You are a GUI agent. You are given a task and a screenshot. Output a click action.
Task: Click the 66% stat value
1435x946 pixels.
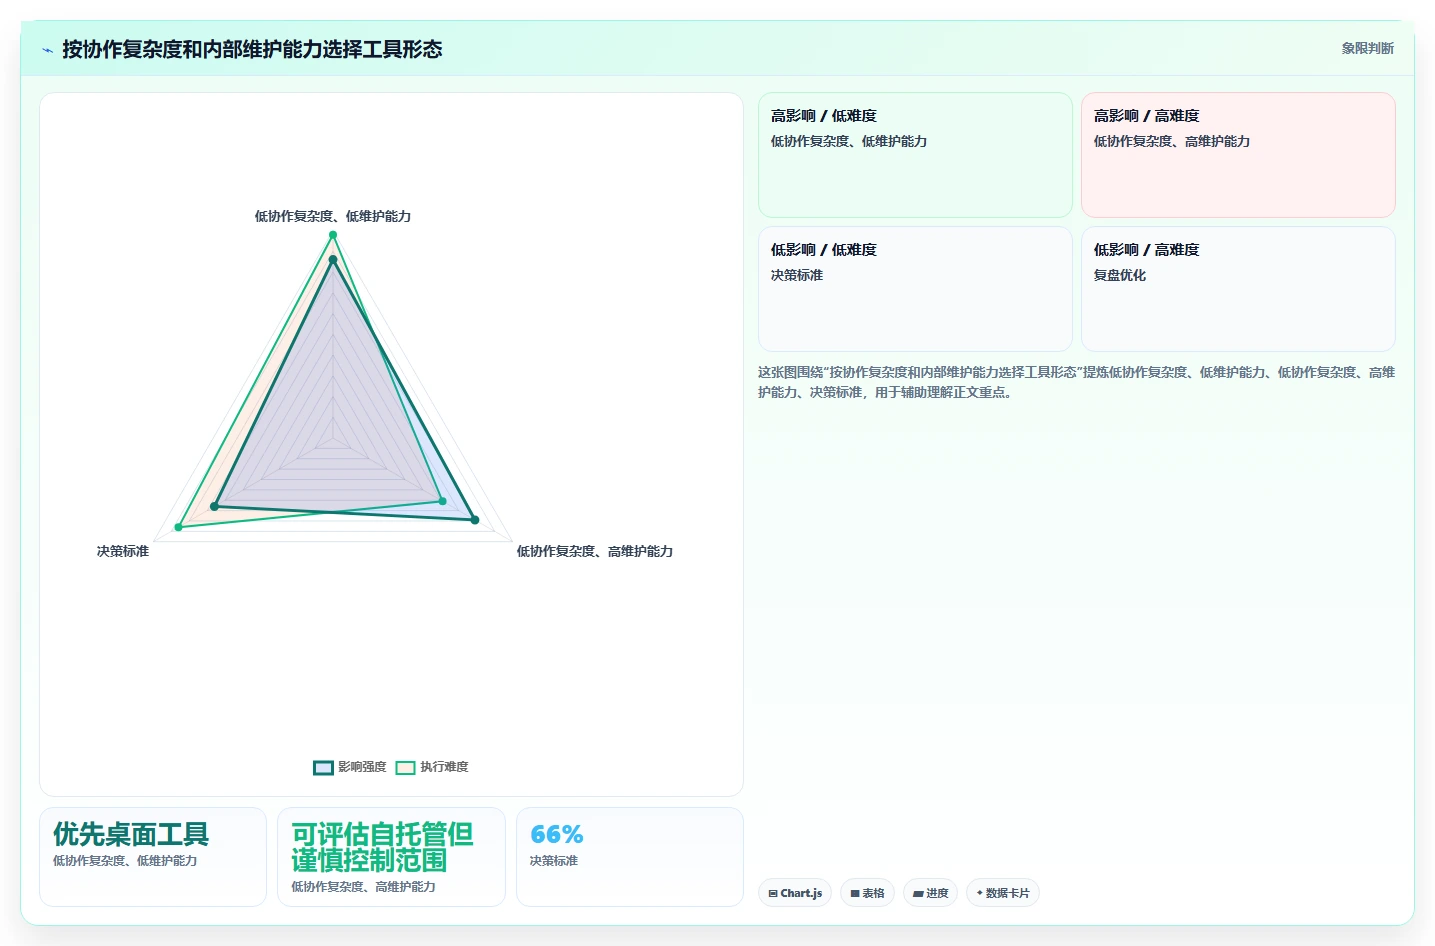tap(557, 835)
